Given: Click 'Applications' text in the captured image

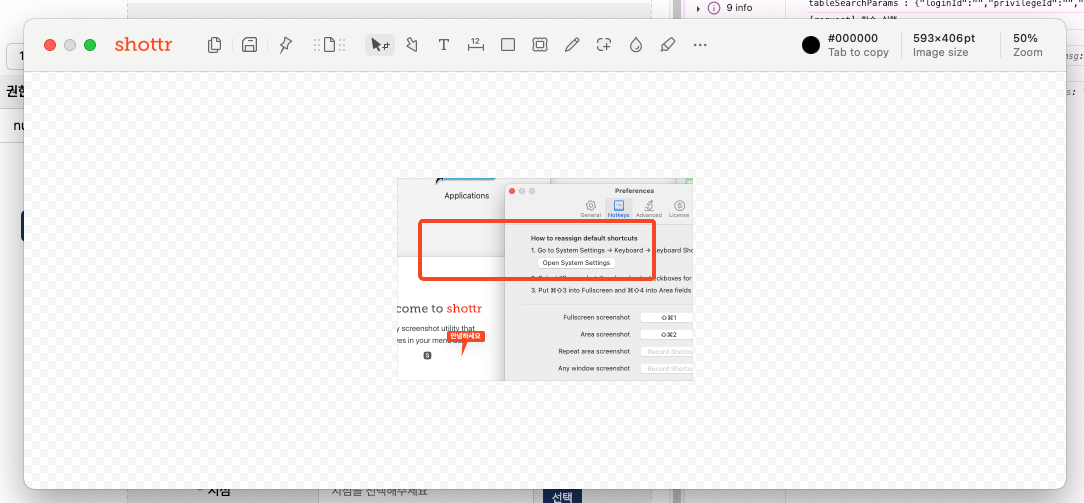Looking at the screenshot, I should 467,196.
